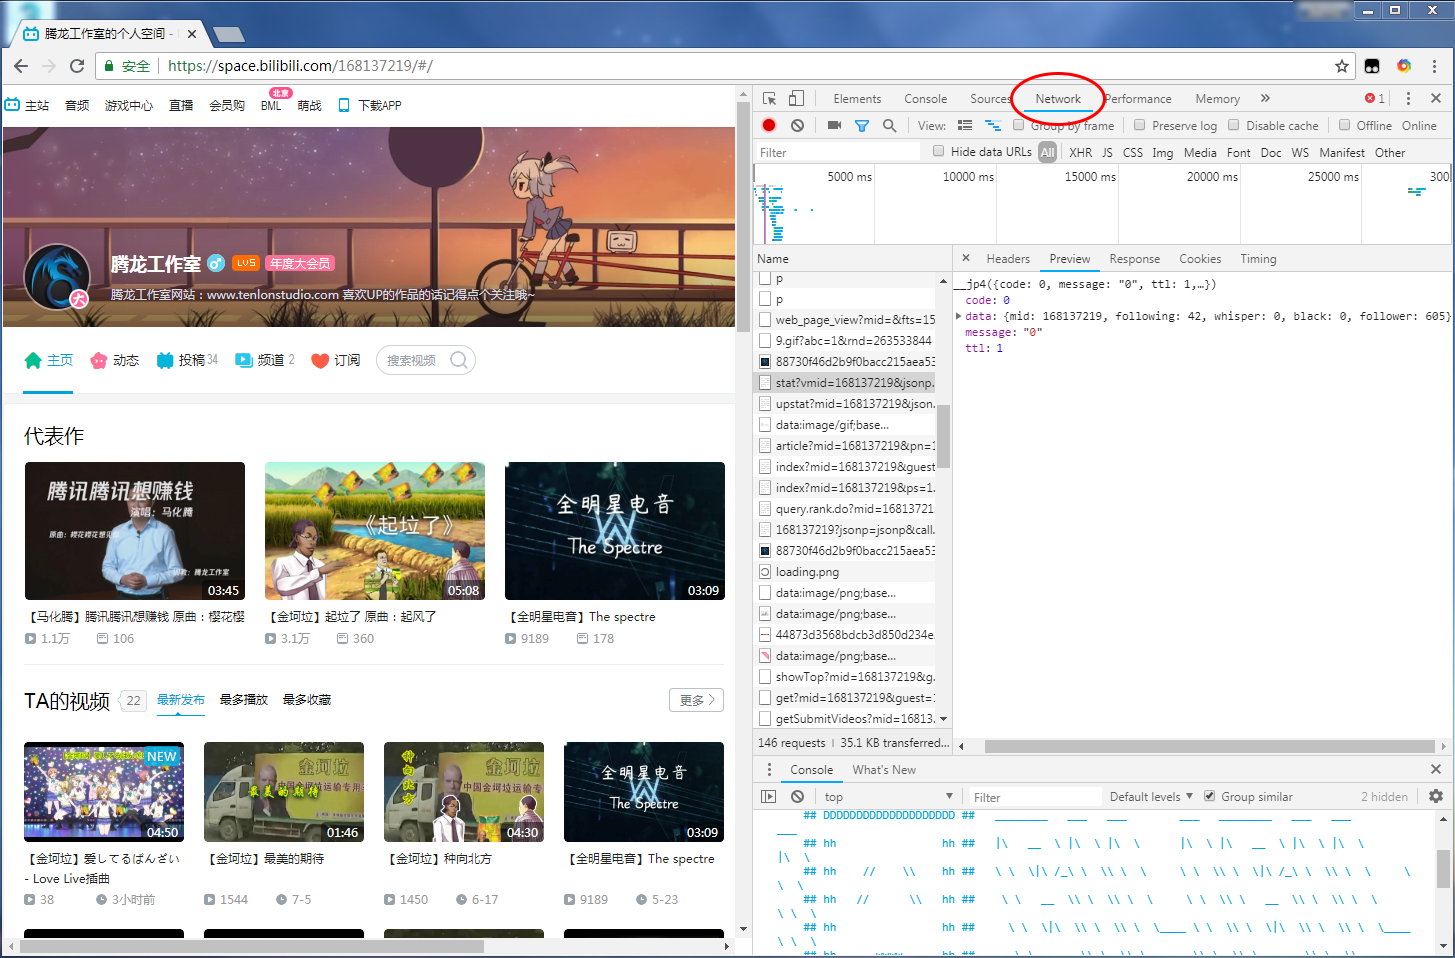Open the Chrome three-dot menu
Viewport: 1455px width, 958px height.
(x=1434, y=66)
